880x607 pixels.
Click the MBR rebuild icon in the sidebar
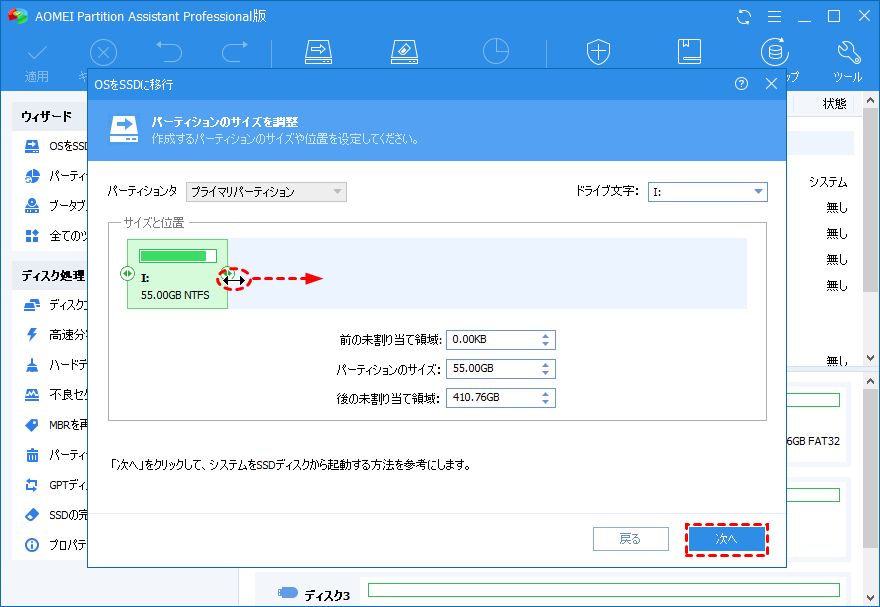32,425
